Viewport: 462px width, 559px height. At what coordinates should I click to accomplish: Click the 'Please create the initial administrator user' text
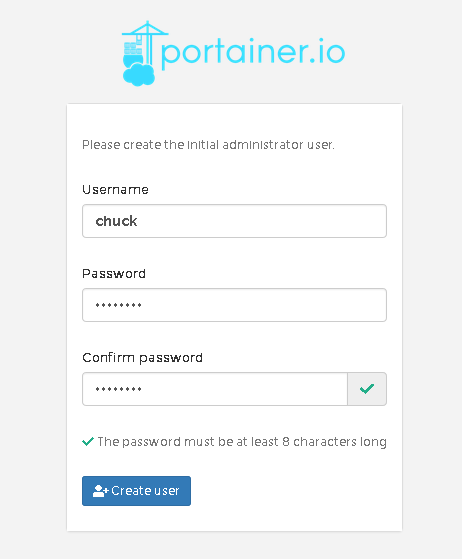[209, 145]
